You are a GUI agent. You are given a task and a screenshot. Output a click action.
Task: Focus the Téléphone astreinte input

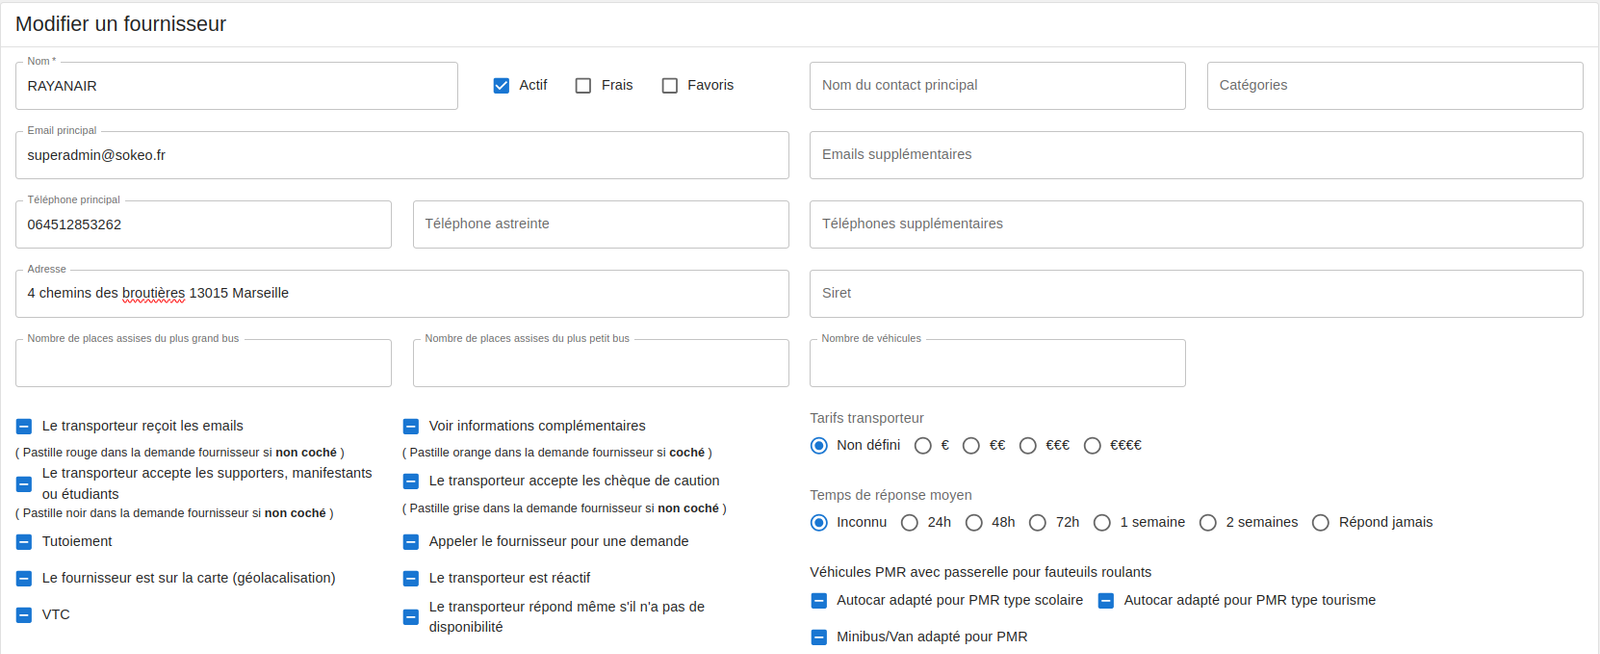(x=600, y=224)
